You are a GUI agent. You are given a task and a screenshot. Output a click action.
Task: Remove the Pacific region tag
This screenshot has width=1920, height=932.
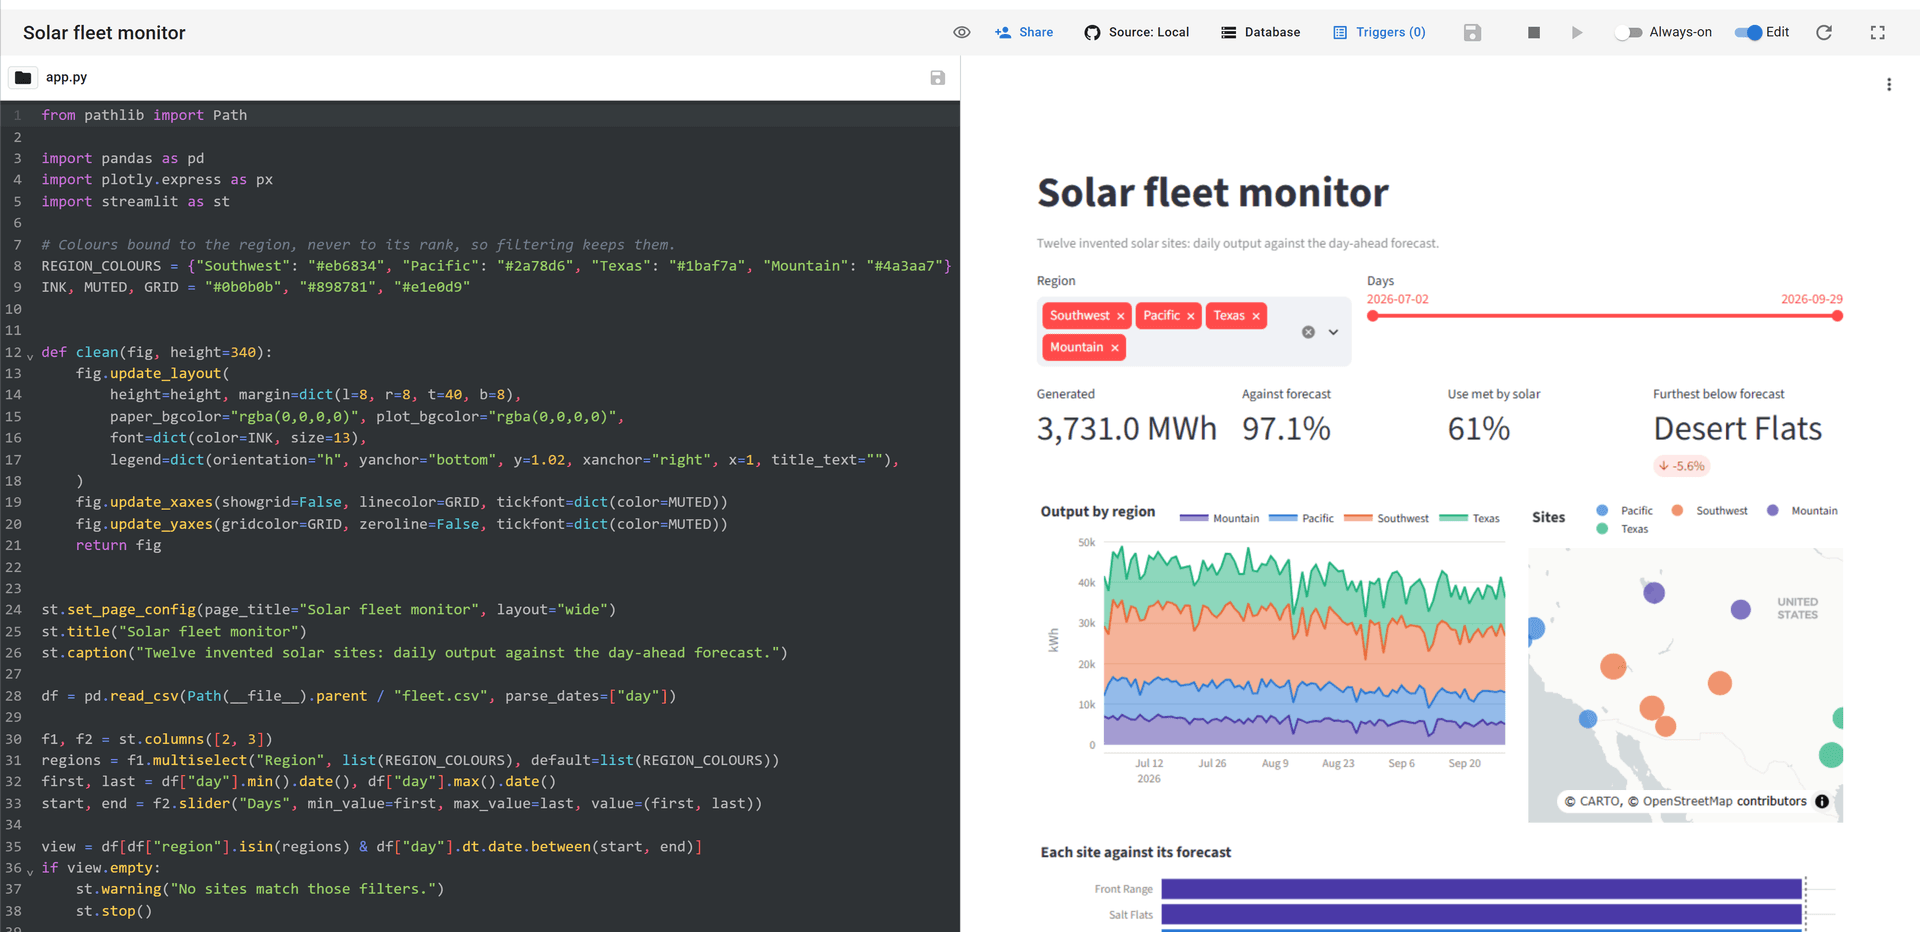(x=1190, y=316)
